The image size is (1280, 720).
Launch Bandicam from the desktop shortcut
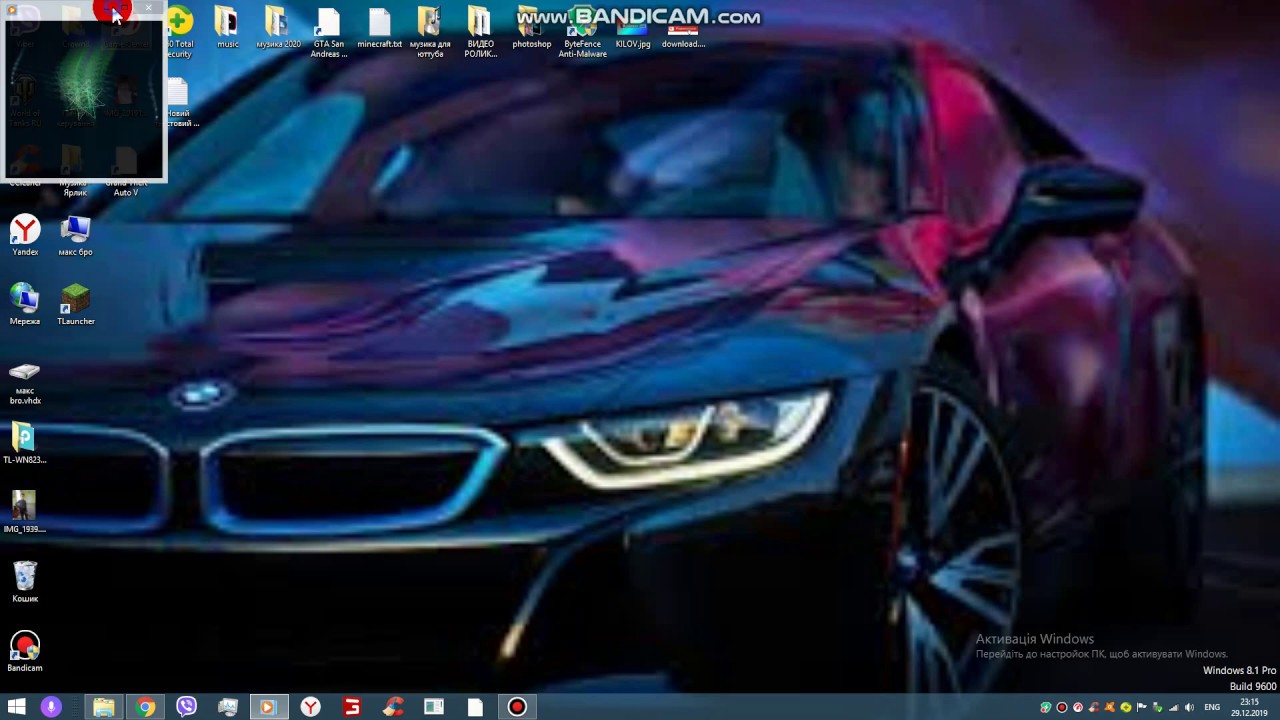coord(25,651)
